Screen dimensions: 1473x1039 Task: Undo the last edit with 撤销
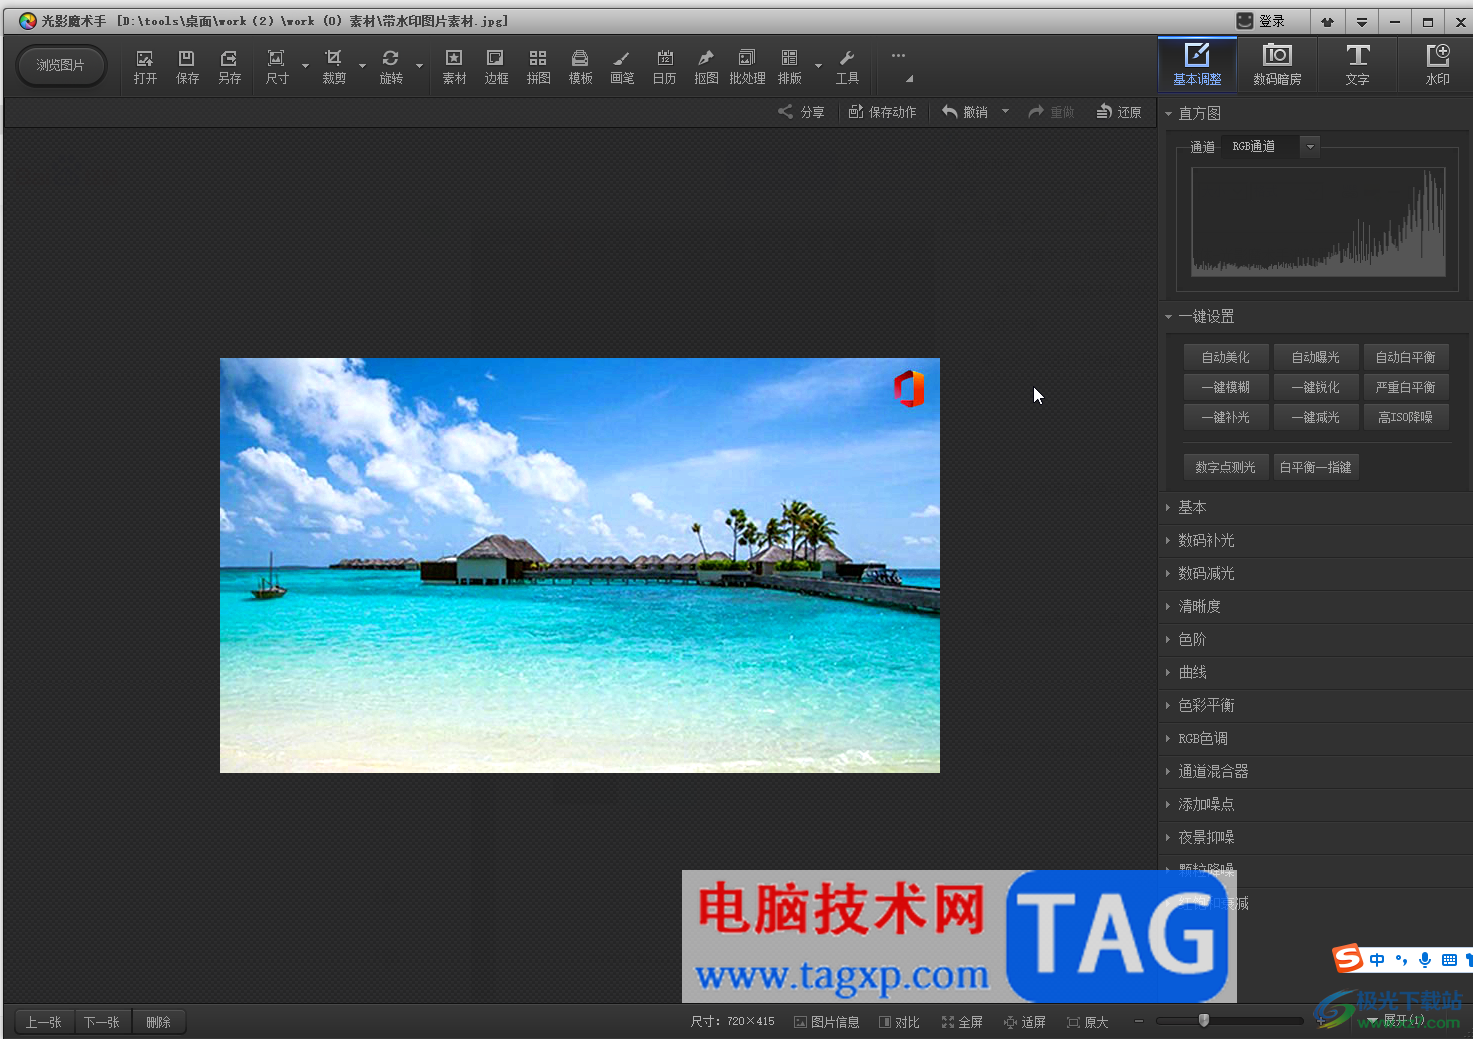click(965, 112)
